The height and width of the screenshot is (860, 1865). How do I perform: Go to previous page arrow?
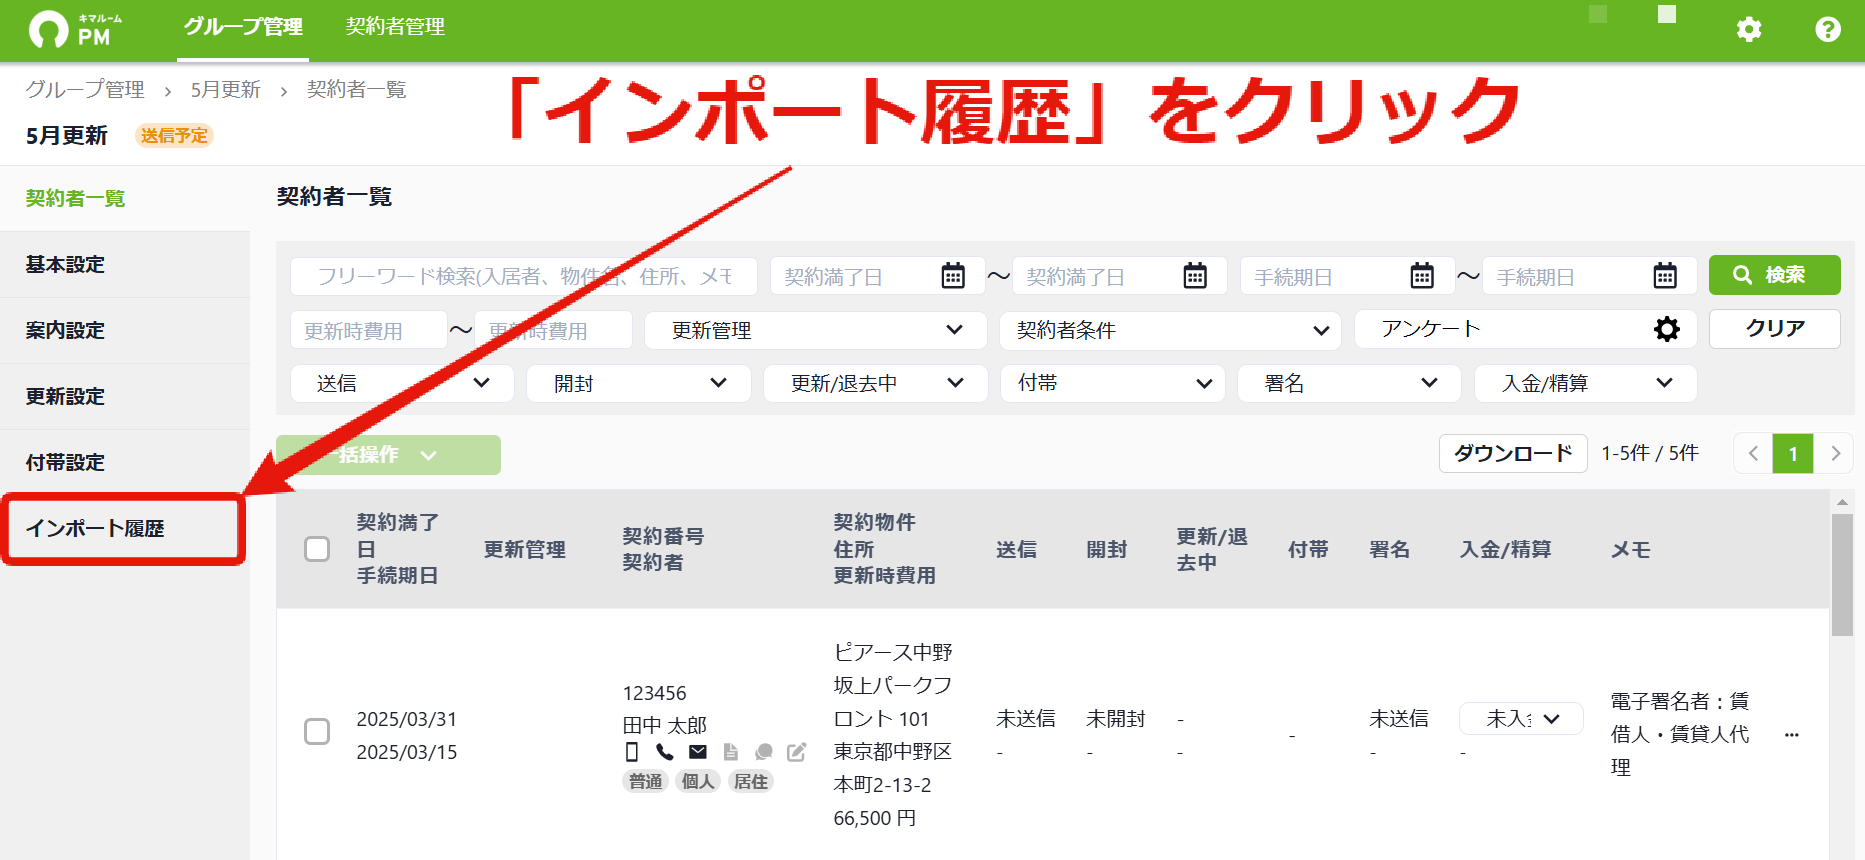click(1753, 454)
